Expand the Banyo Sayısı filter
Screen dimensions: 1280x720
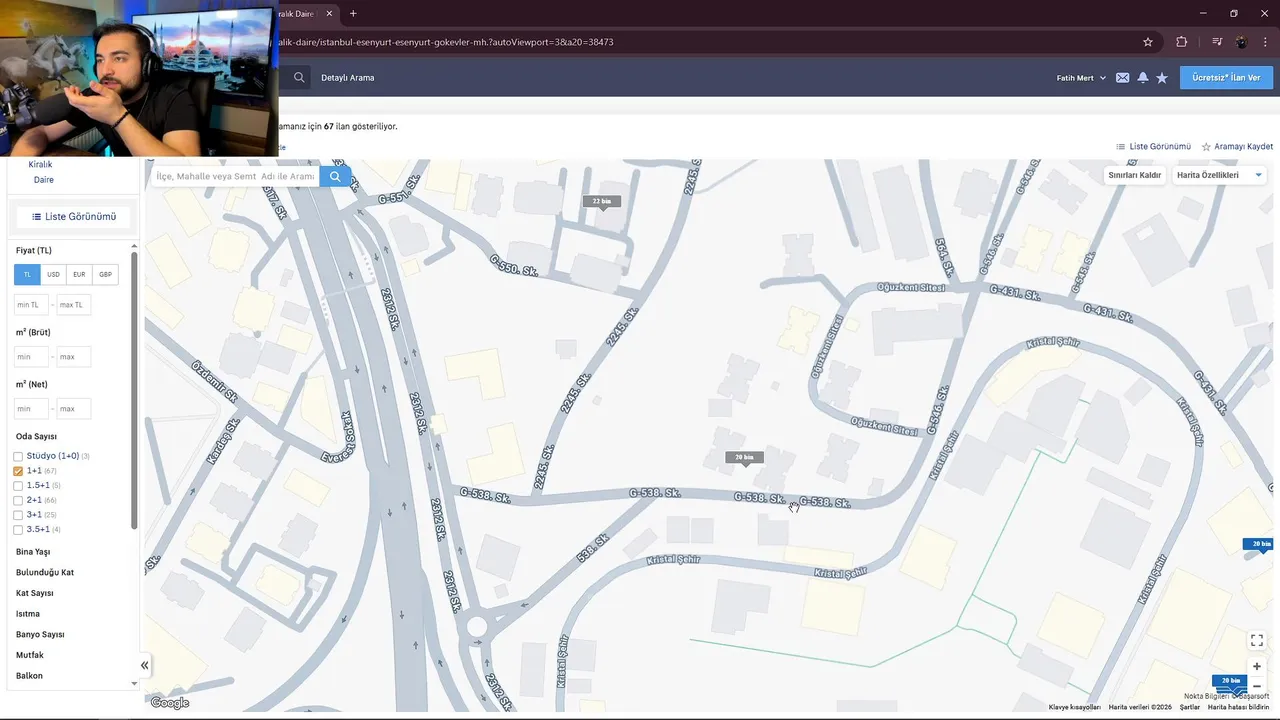click(x=40, y=635)
